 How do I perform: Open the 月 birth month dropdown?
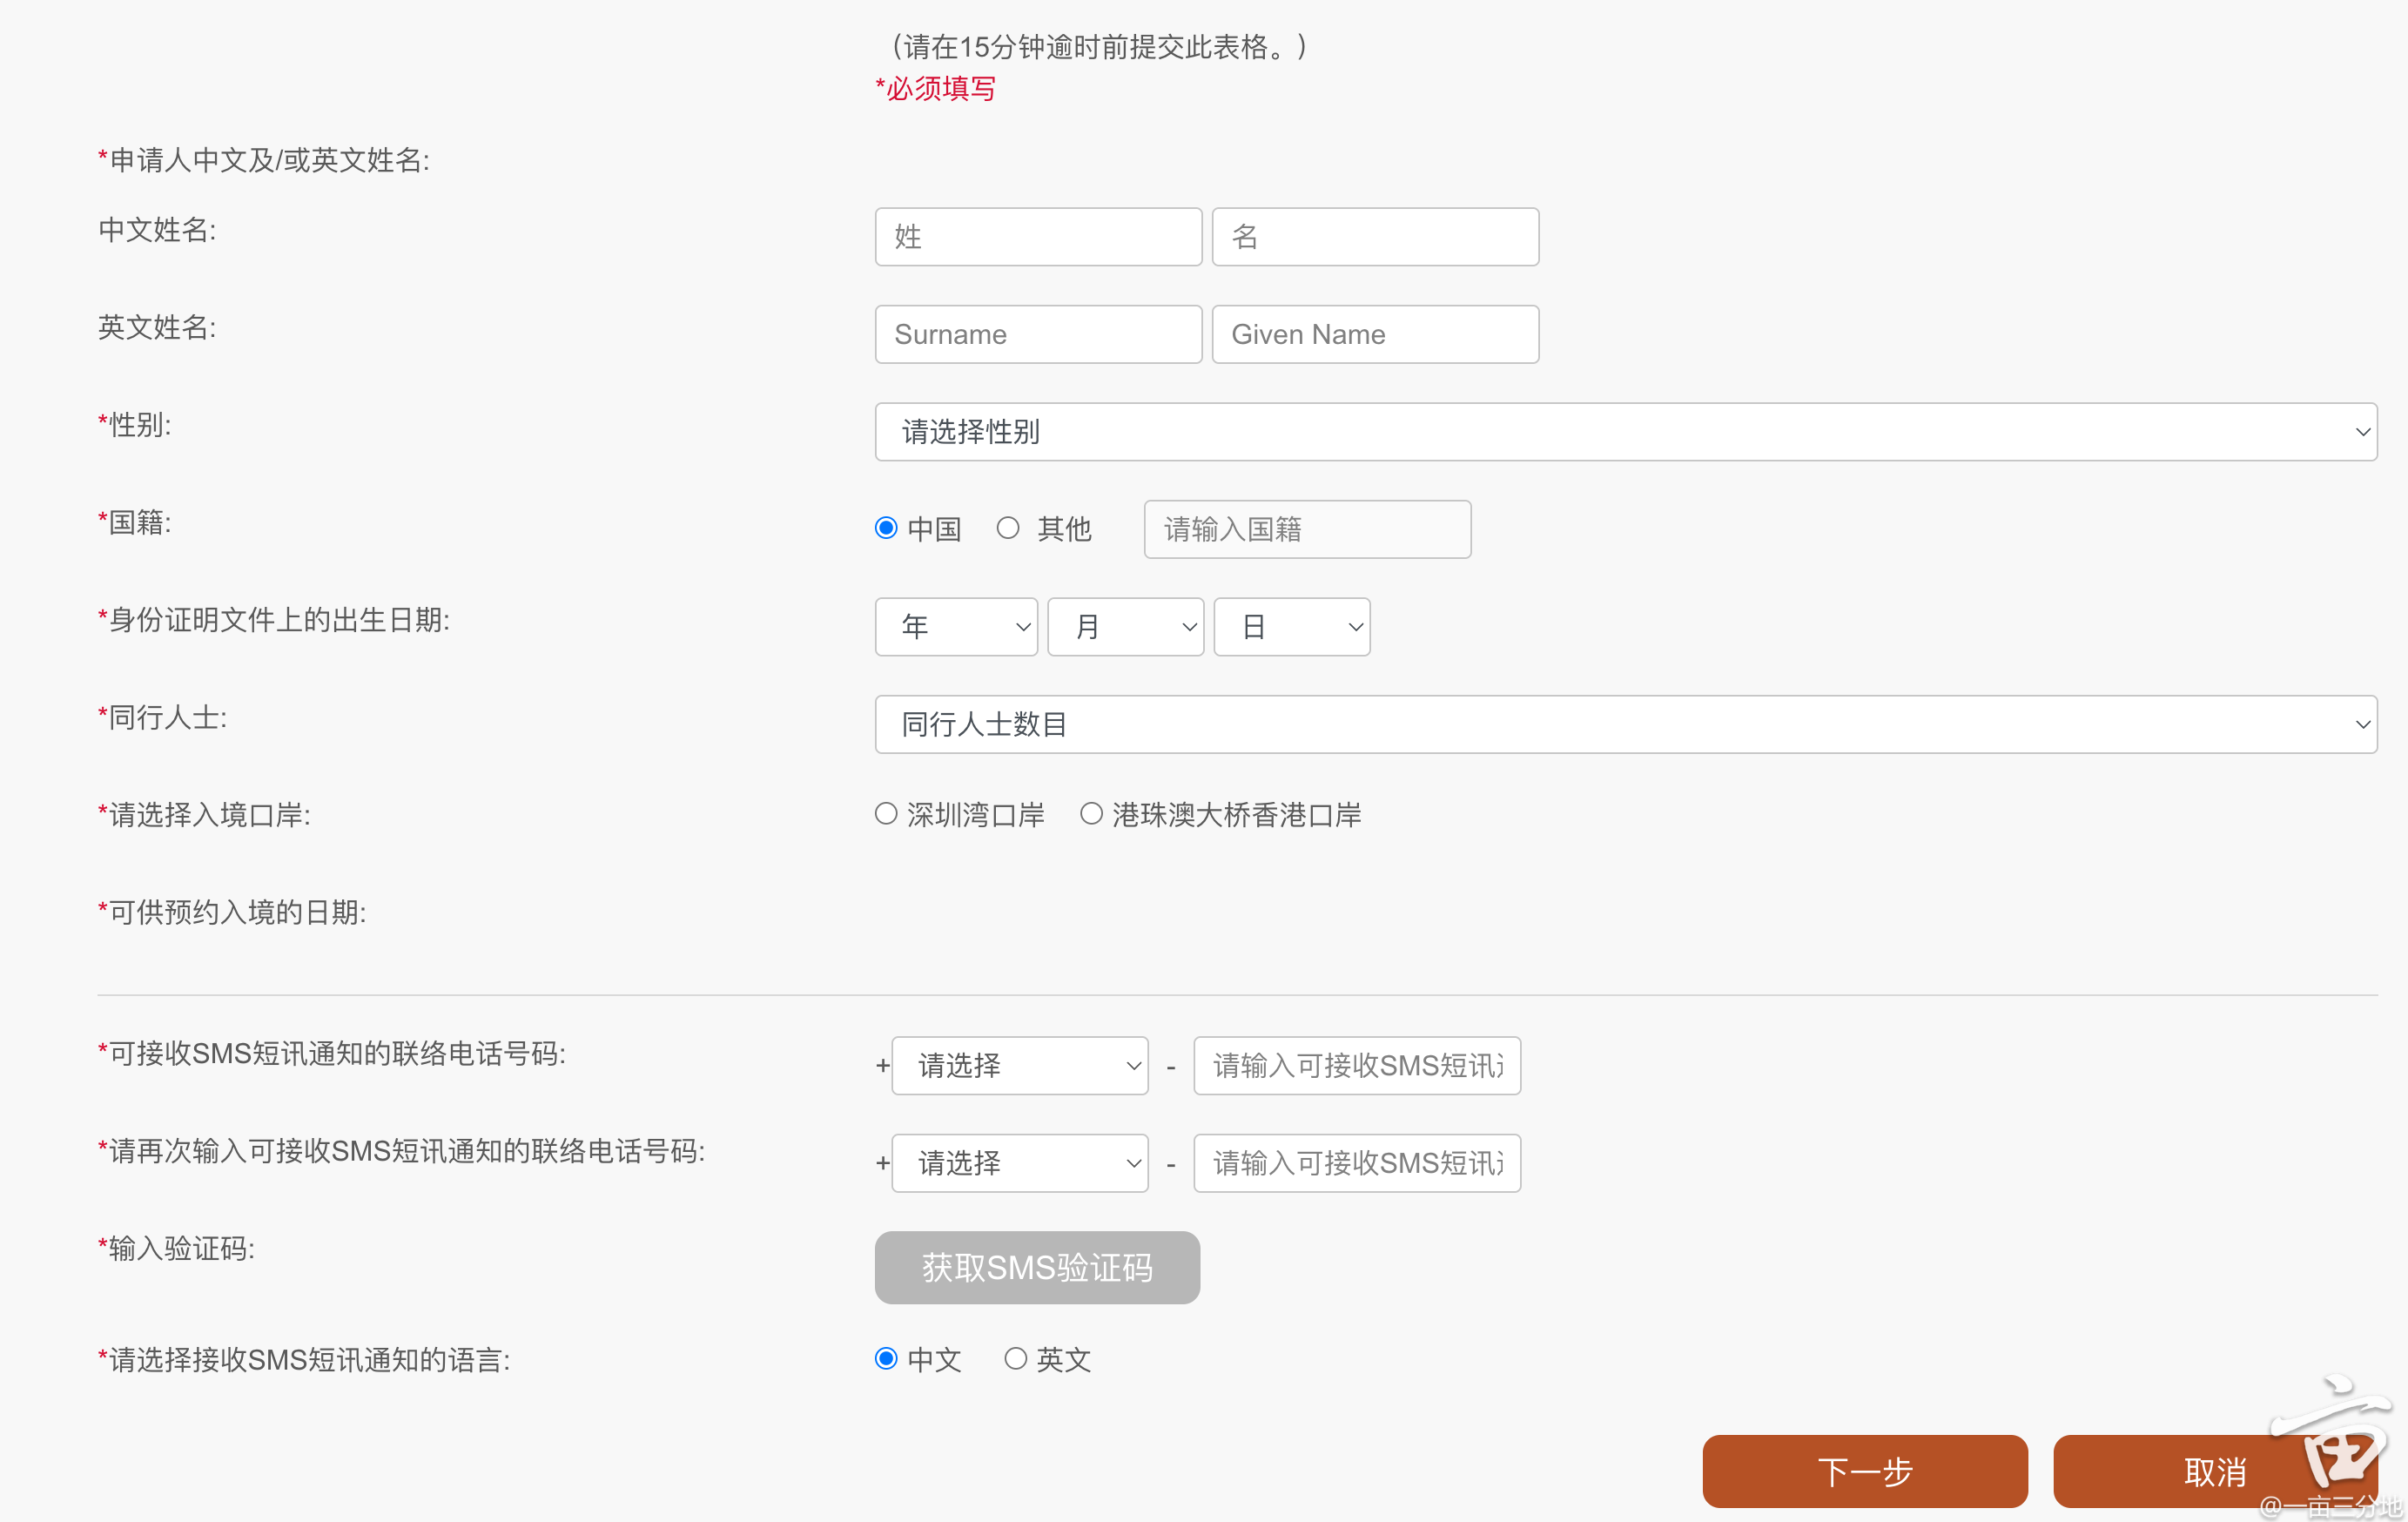click(1125, 627)
